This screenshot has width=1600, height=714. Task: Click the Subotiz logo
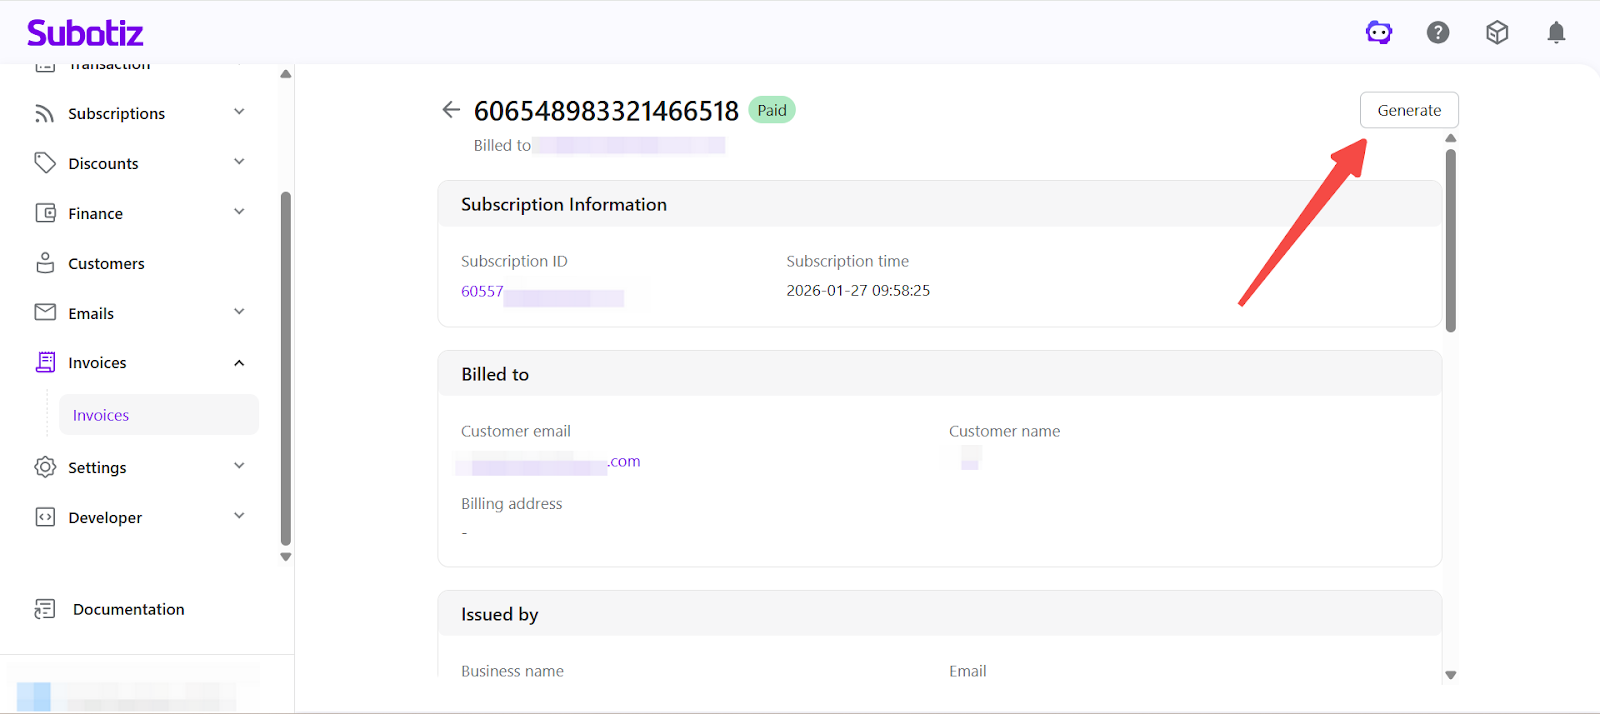click(x=85, y=33)
